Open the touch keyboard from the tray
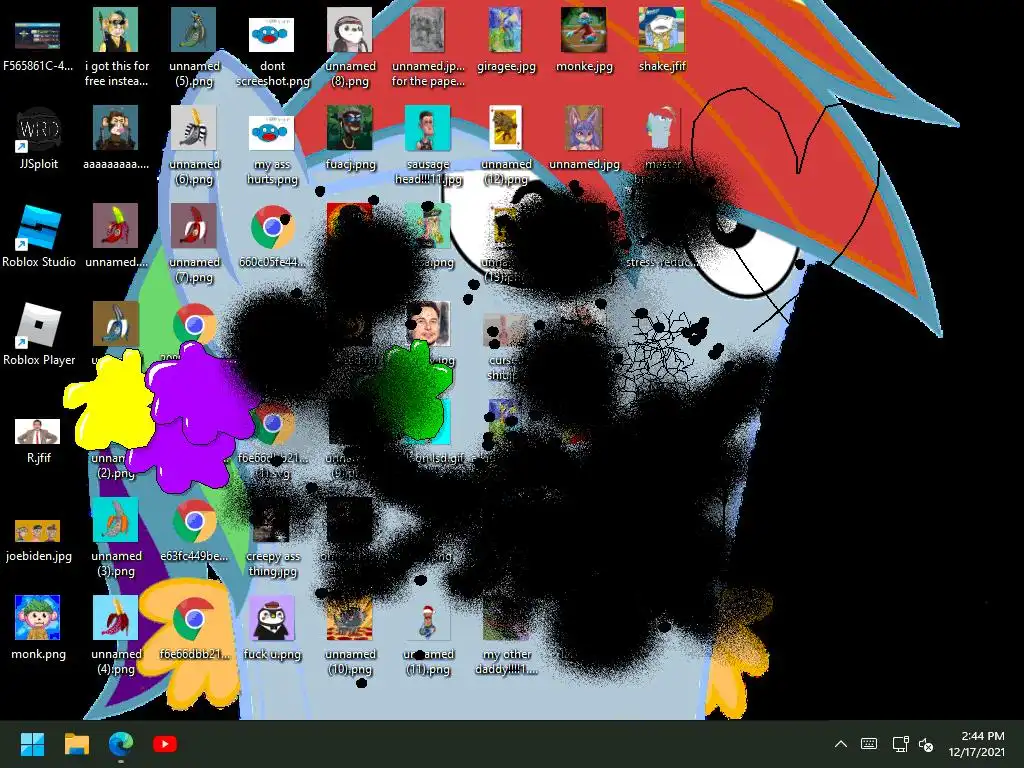The height and width of the screenshot is (768, 1024). 869,744
